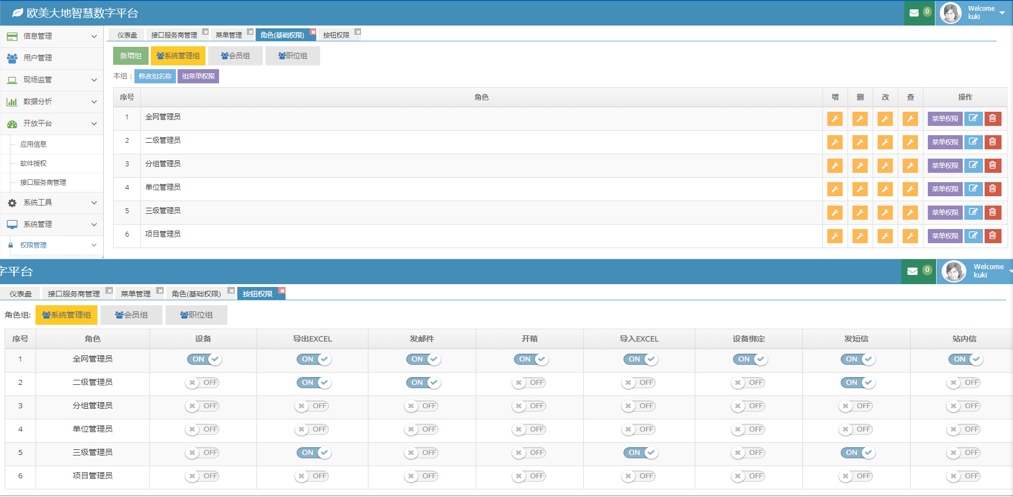The width and height of the screenshot is (1013, 497).
Task: Click 菜单权限 button for 全网管理员 row
Action: (944, 119)
